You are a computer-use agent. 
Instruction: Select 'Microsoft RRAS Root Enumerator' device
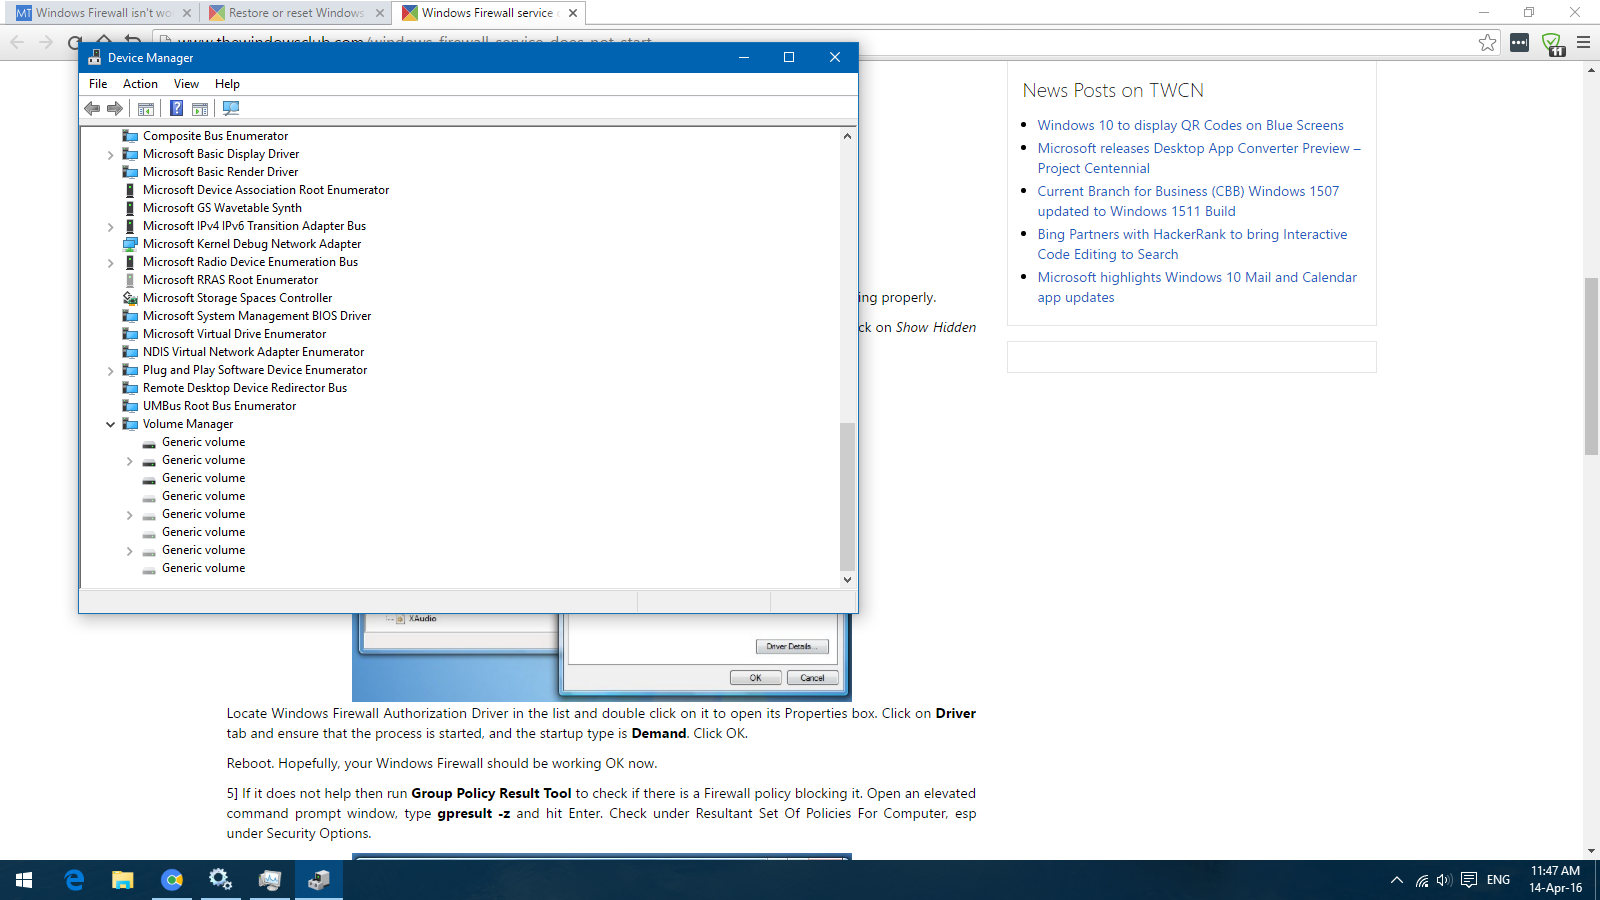tap(230, 280)
